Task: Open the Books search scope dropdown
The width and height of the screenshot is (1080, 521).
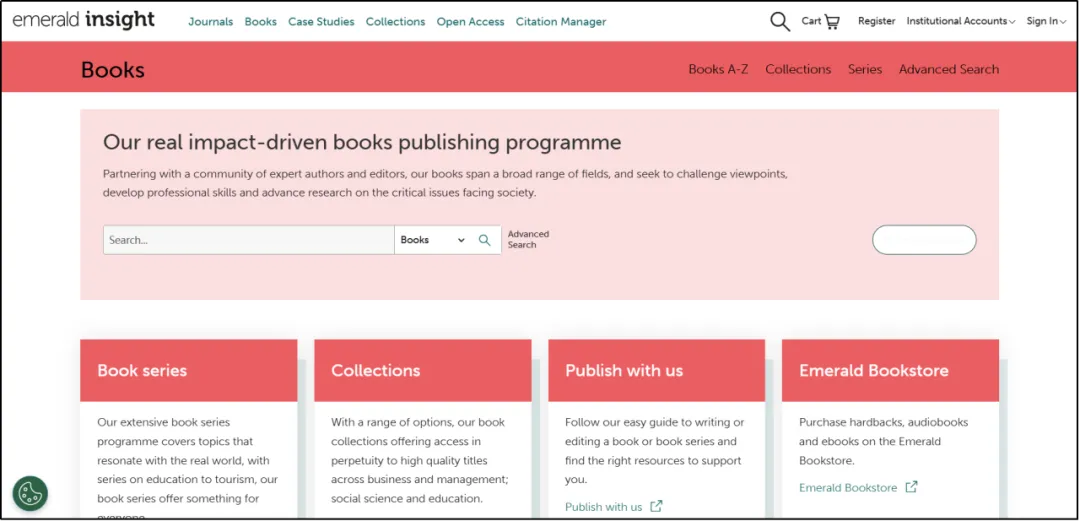Action: 433,240
